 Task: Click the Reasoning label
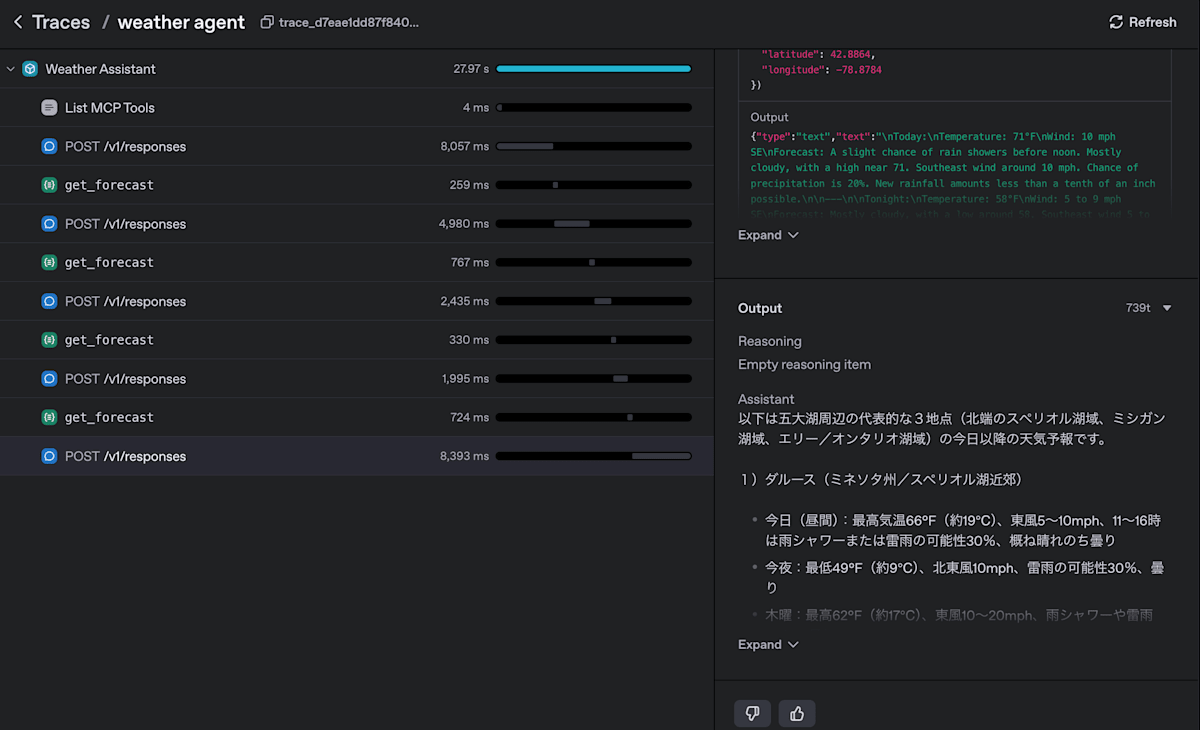(770, 341)
